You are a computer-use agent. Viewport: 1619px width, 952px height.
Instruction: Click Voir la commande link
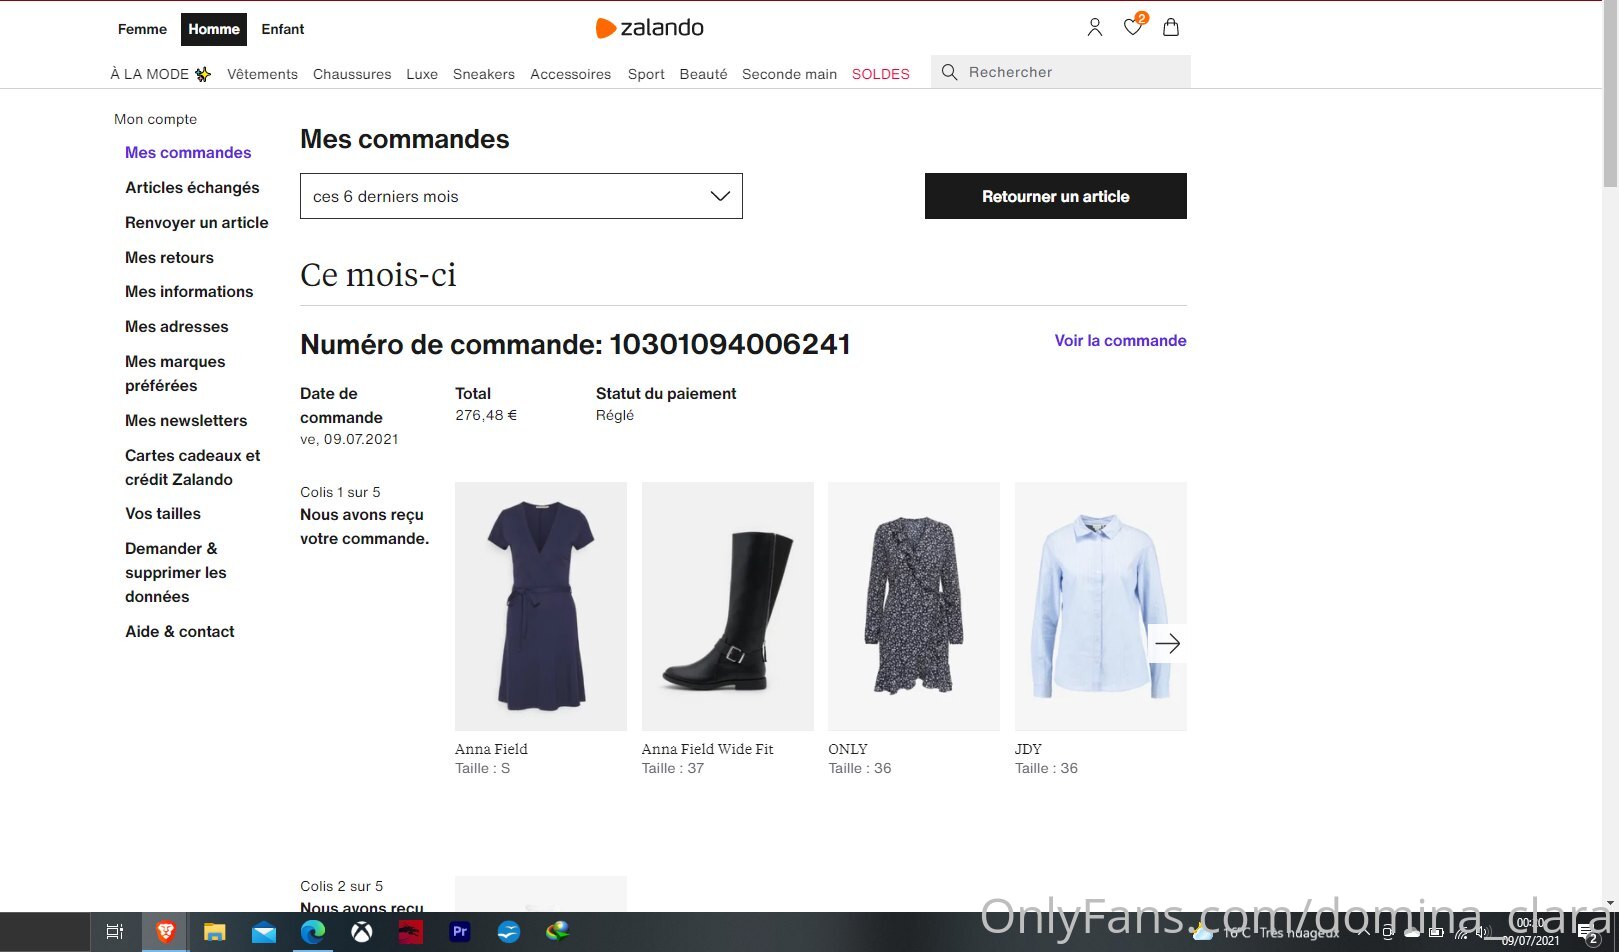click(x=1120, y=340)
